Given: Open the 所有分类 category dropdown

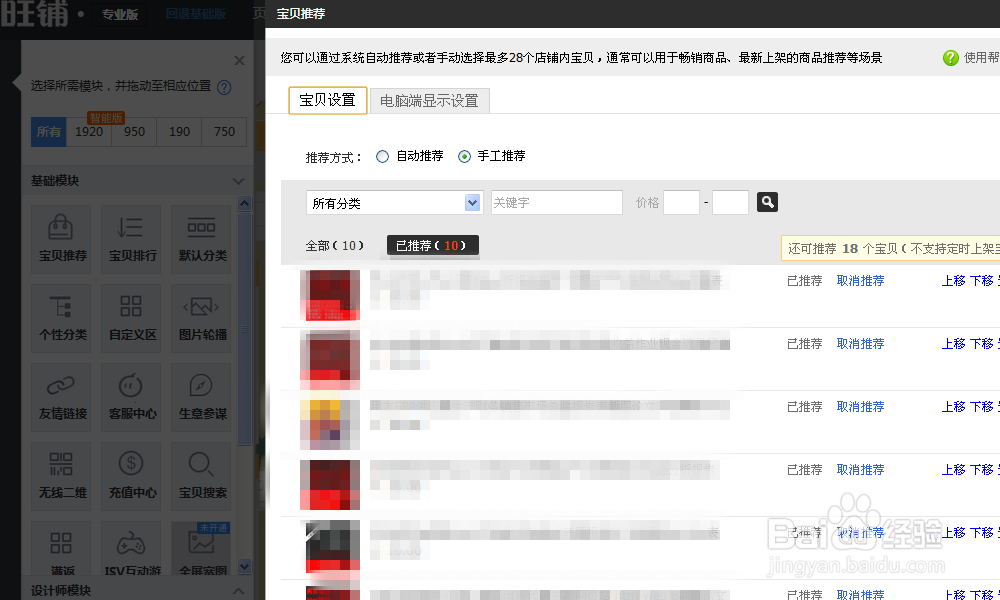Looking at the screenshot, I should click(393, 203).
